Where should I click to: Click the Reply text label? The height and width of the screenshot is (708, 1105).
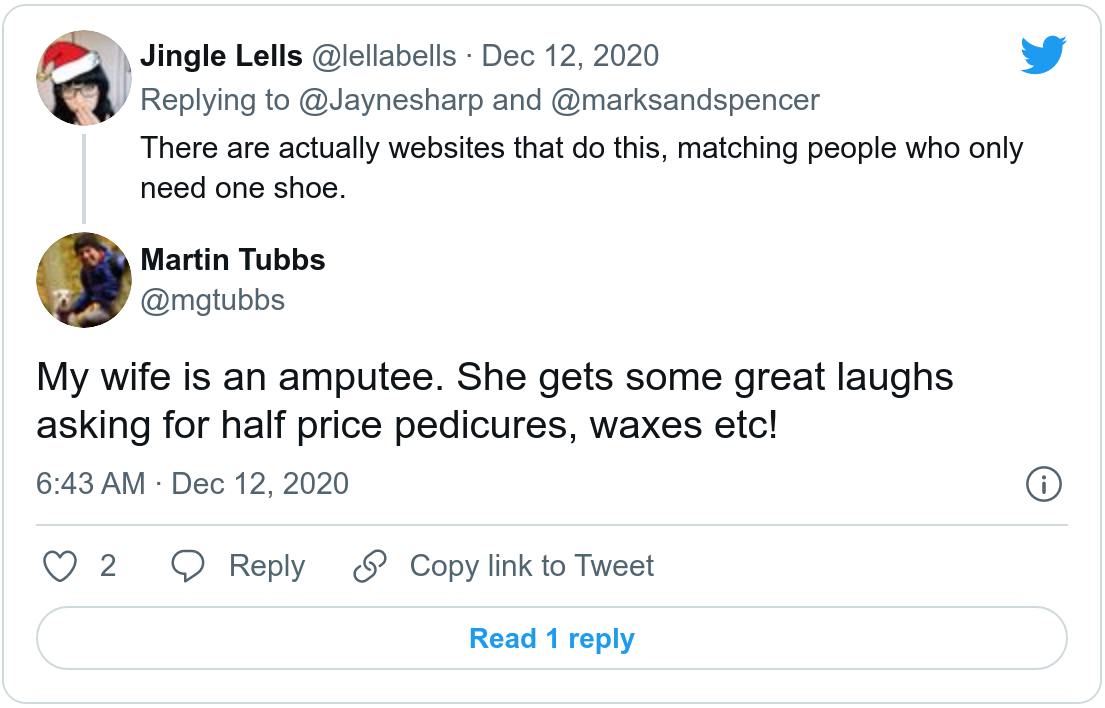click(266, 567)
